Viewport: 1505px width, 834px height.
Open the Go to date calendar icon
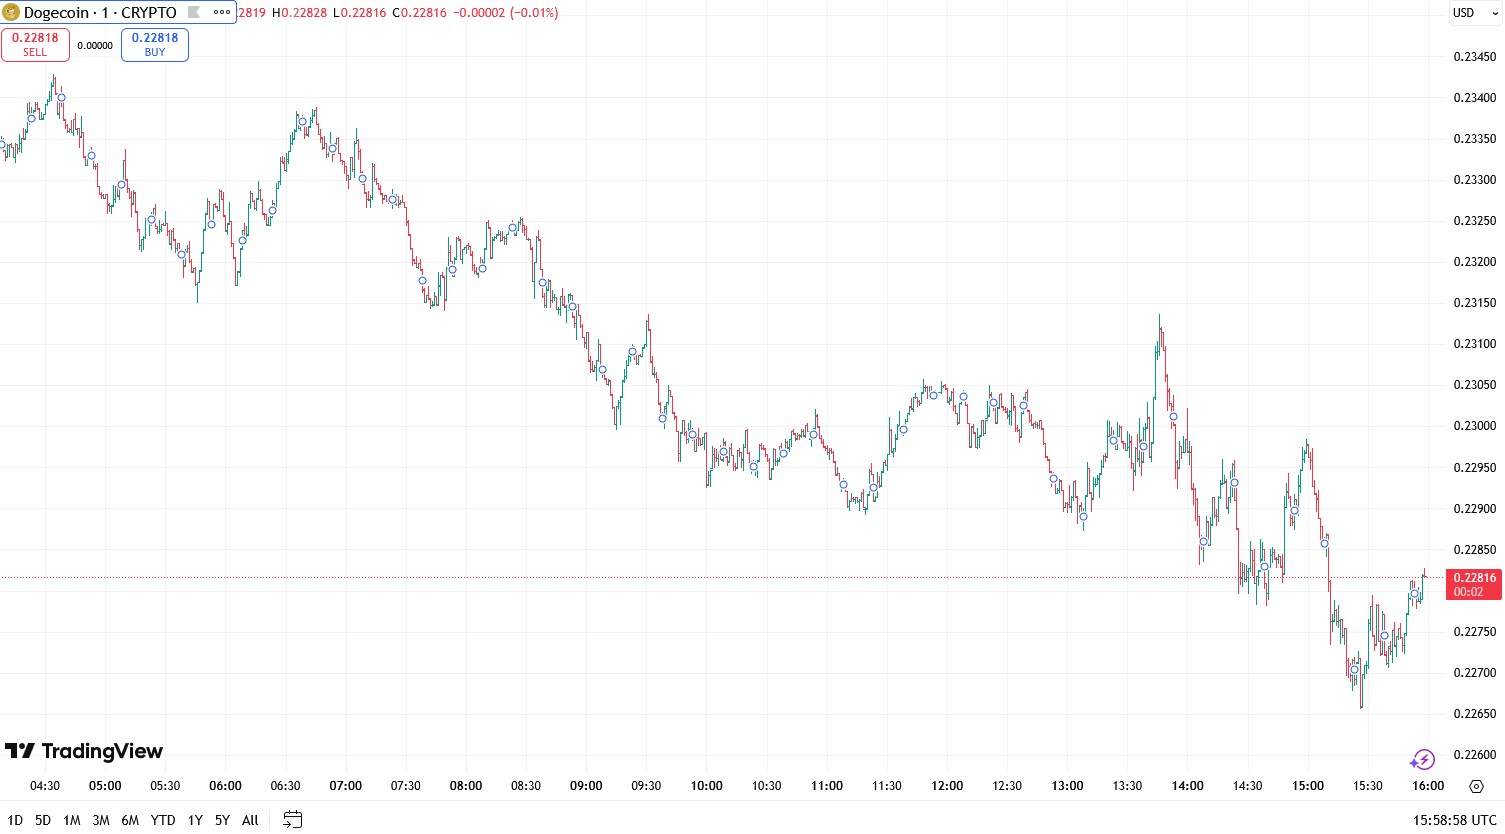[x=292, y=820]
